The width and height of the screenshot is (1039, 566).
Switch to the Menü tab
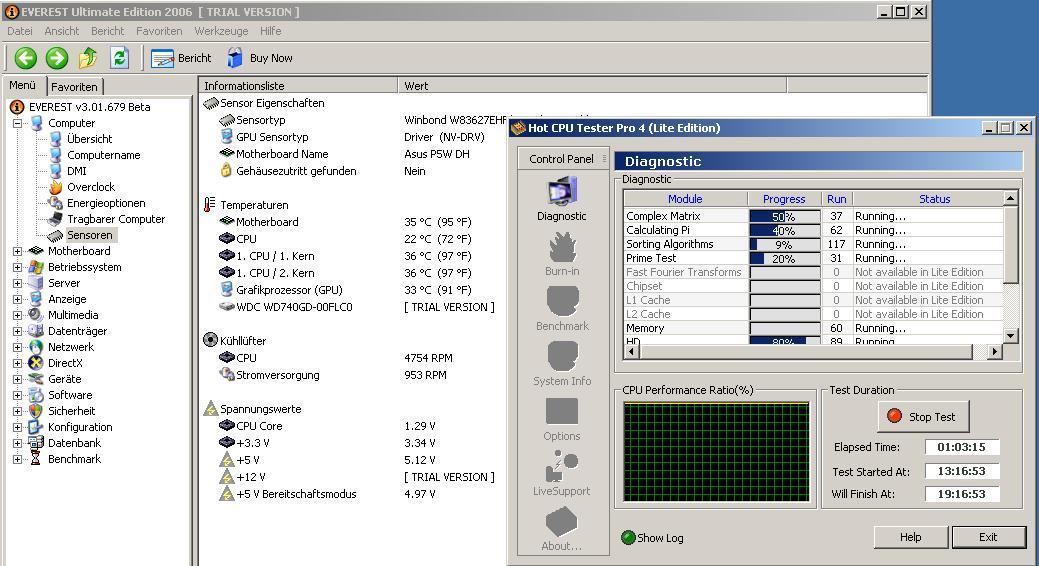pyautogui.click(x=23, y=85)
